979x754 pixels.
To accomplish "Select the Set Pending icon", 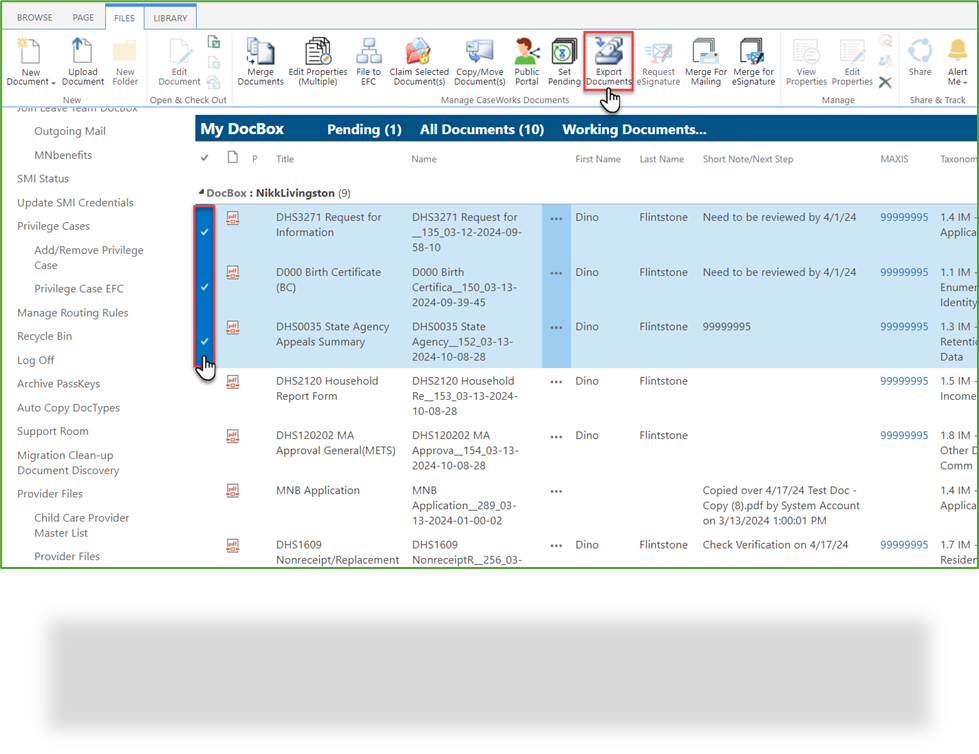I will pyautogui.click(x=565, y=60).
